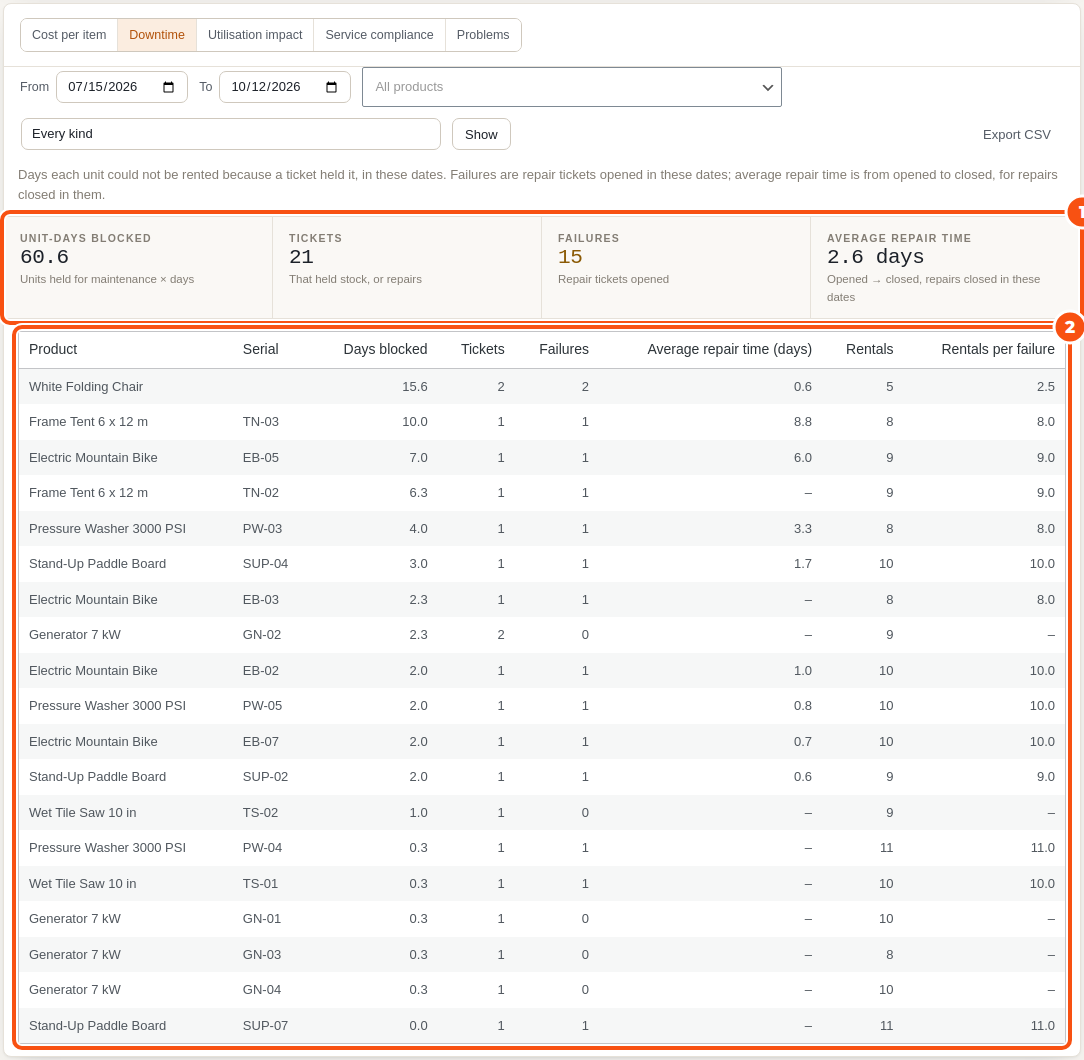
Task: Click serial SUP-02 in the table
Action: (x=265, y=777)
